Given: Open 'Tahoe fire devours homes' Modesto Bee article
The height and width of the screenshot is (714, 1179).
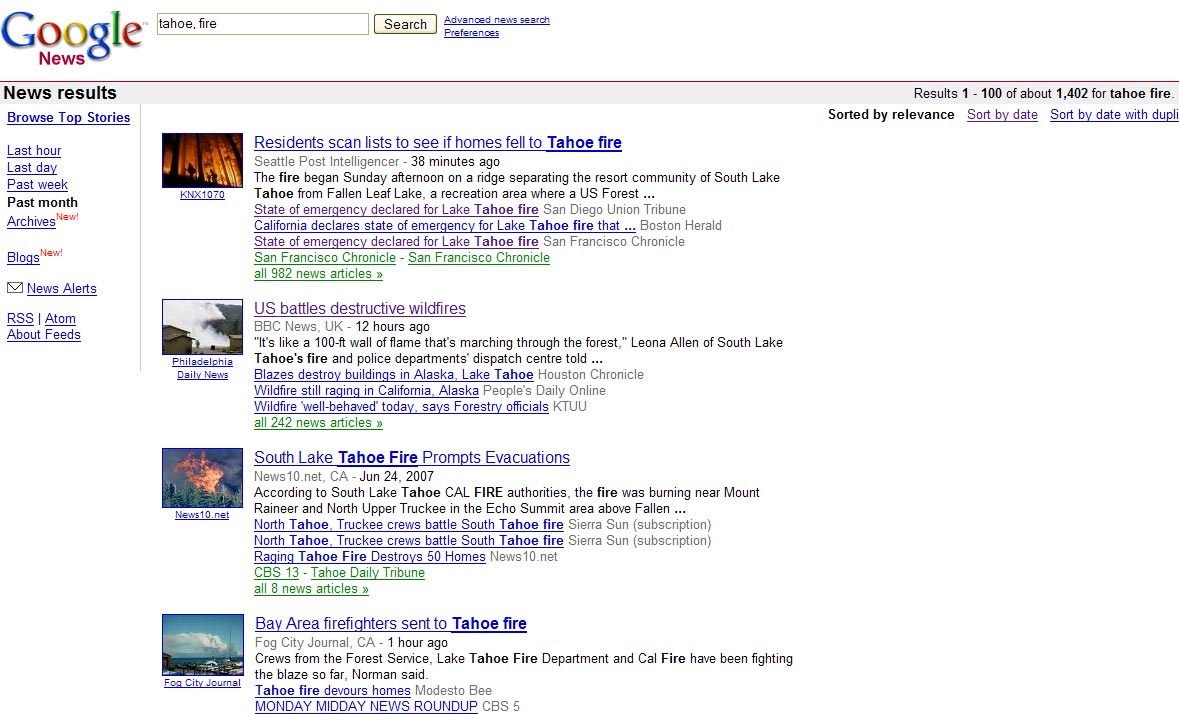Looking at the screenshot, I should [x=333, y=691].
